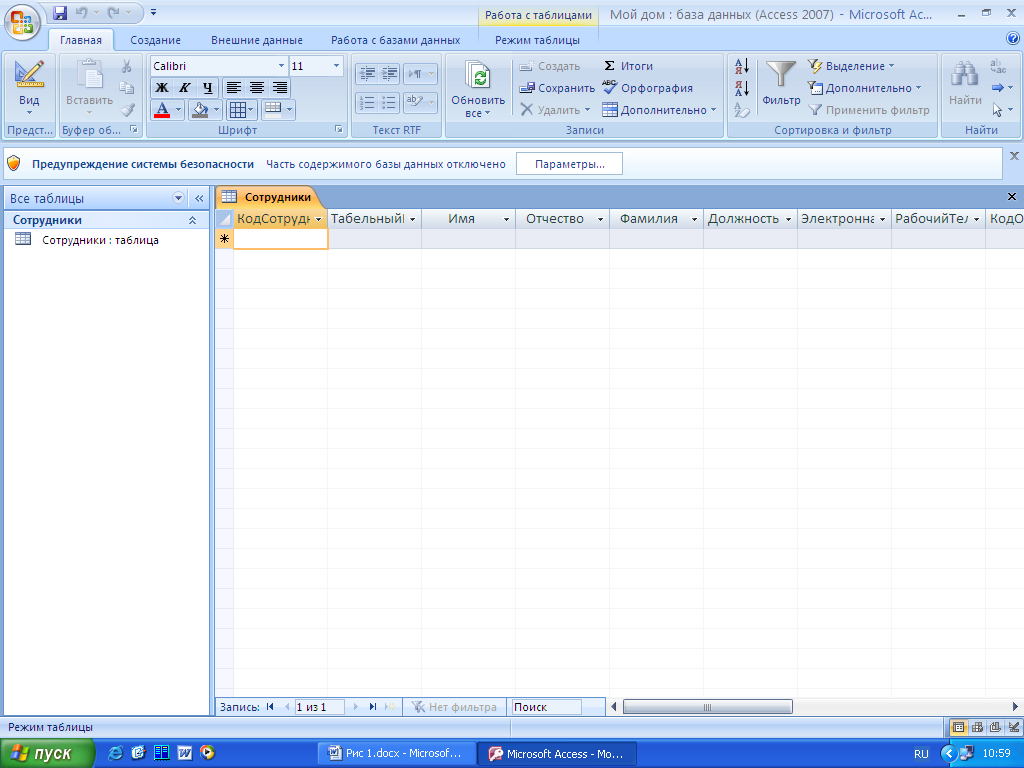Open Все таблицы navigation dropdown

pos(178,198)
